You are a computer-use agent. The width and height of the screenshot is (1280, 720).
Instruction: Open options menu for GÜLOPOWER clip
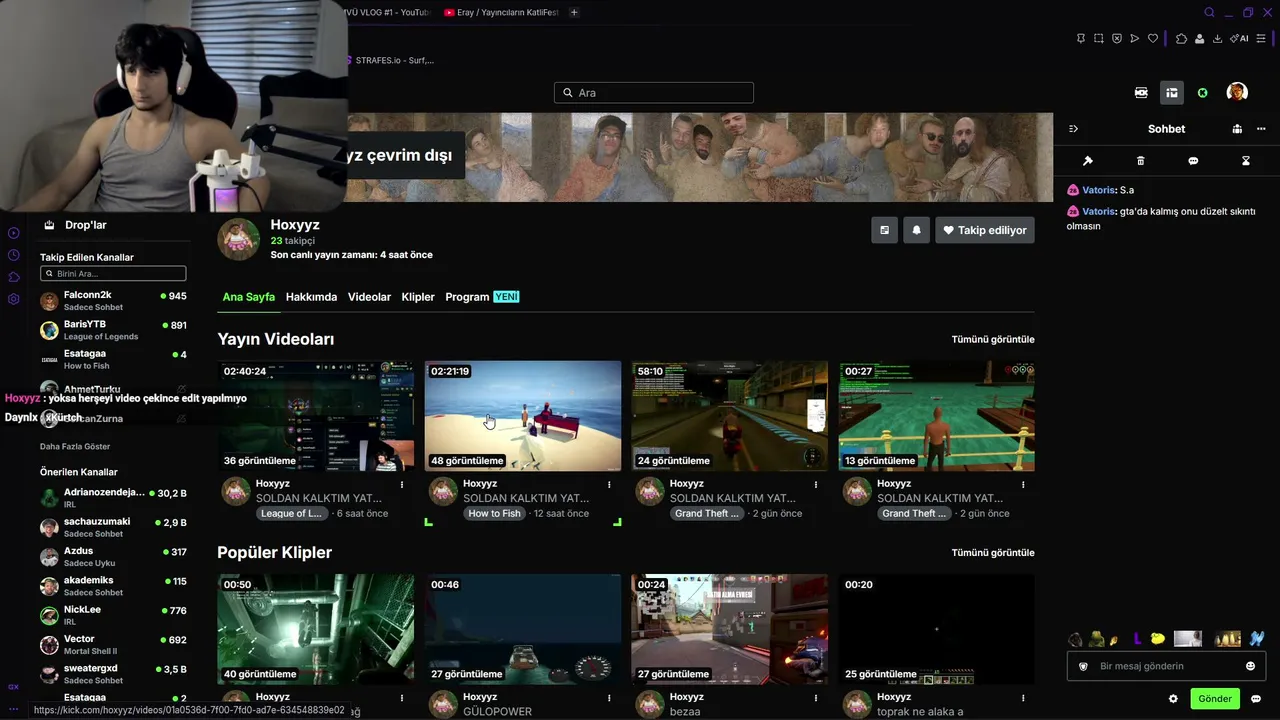[609, 697]
